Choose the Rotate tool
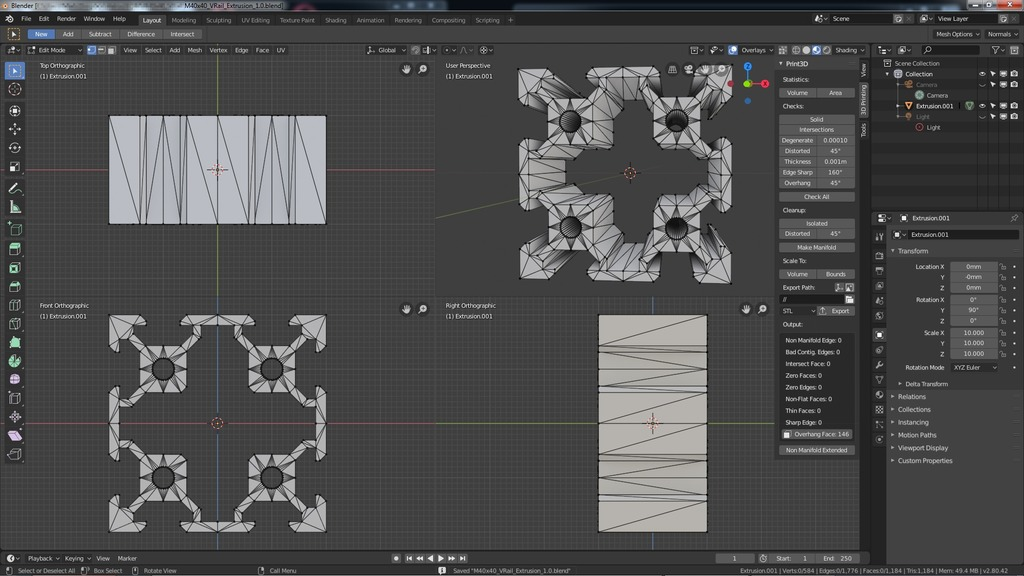The image size is (1024, 576). pos(14,145)
